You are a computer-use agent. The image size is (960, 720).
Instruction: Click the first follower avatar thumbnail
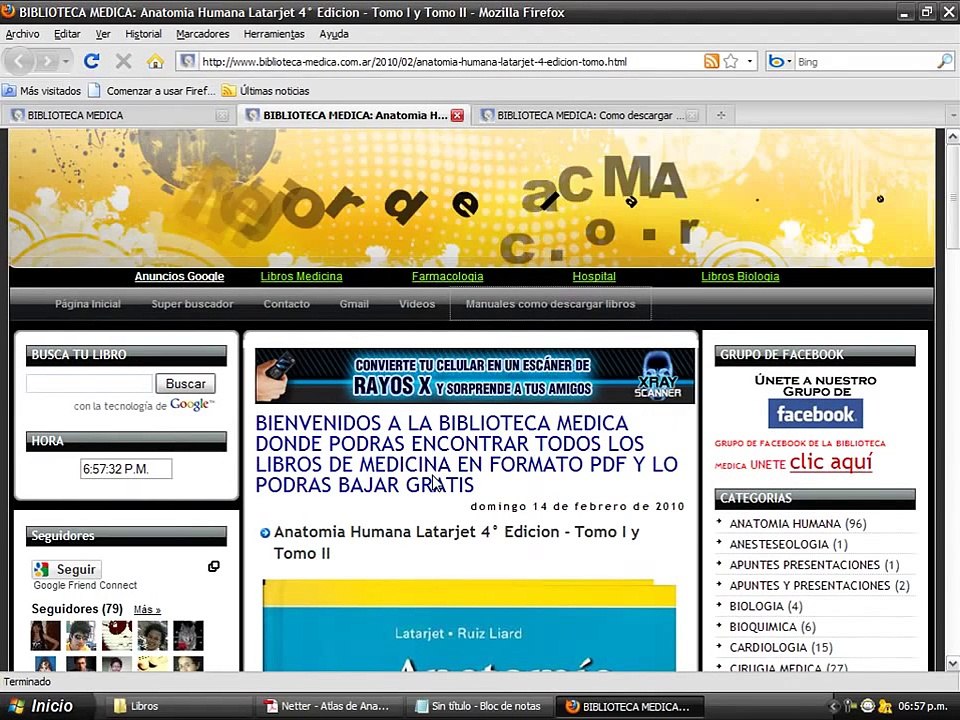45,636
